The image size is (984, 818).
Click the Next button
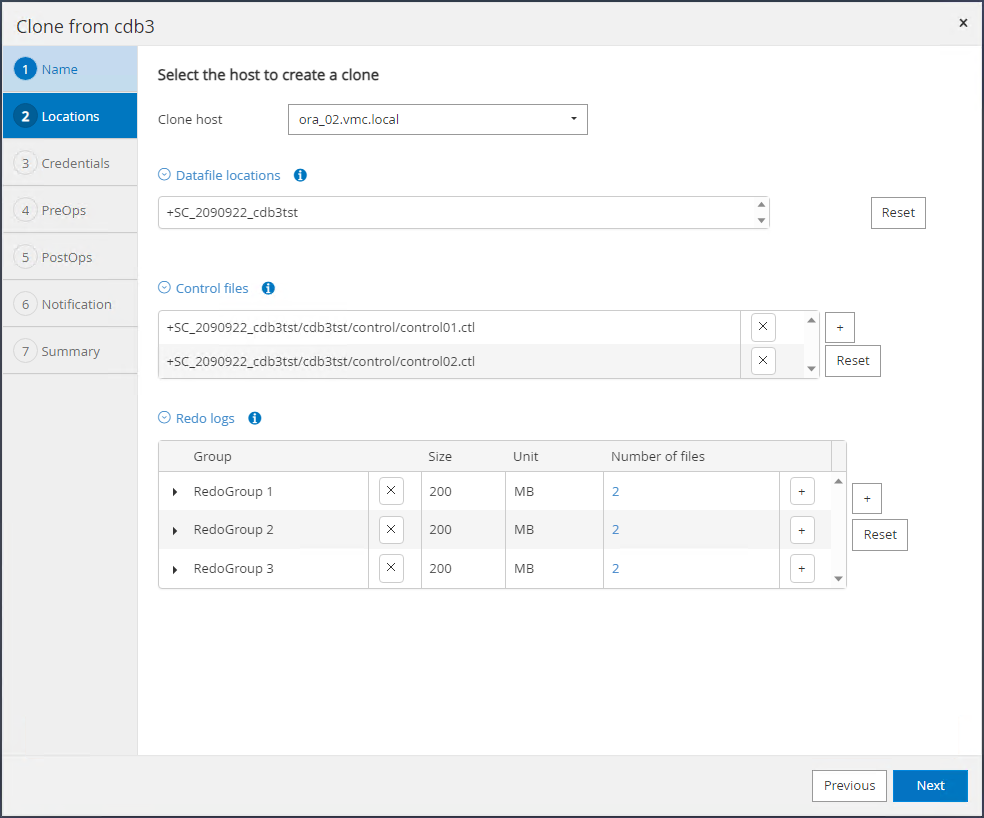coord(930,785)
